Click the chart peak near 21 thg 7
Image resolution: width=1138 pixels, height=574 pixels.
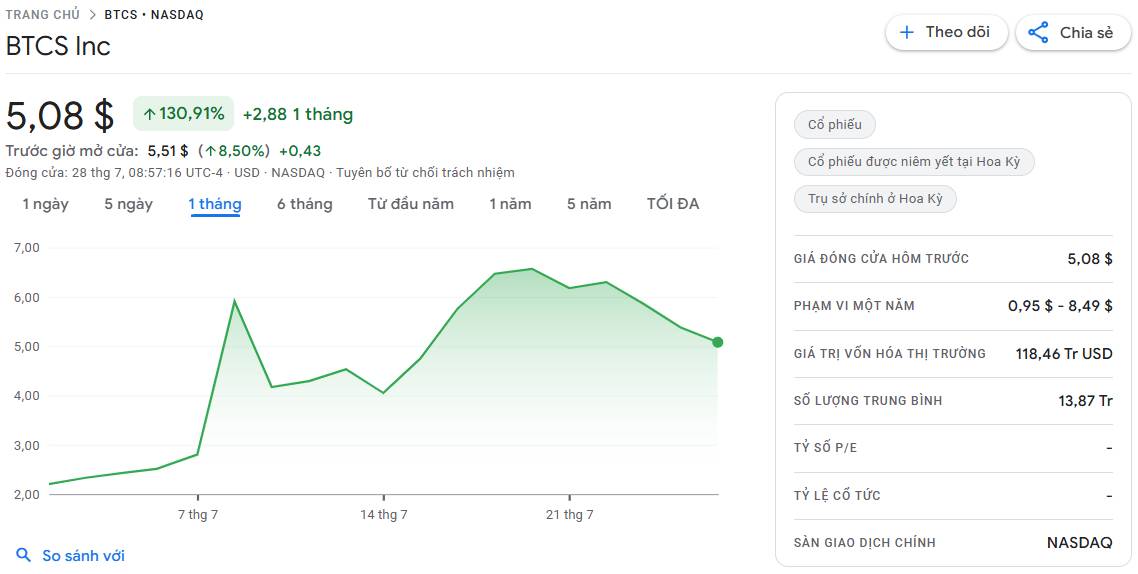point(531,268)
